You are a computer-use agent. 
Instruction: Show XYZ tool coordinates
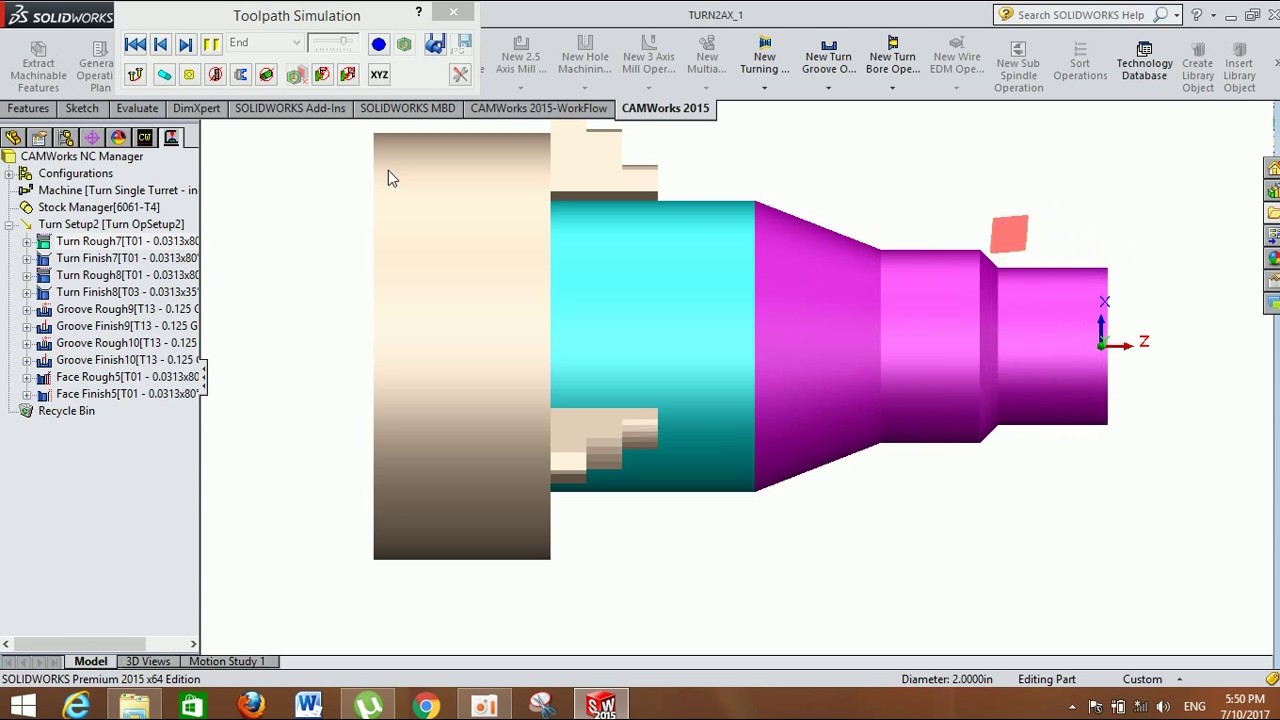tap(379, 75)
